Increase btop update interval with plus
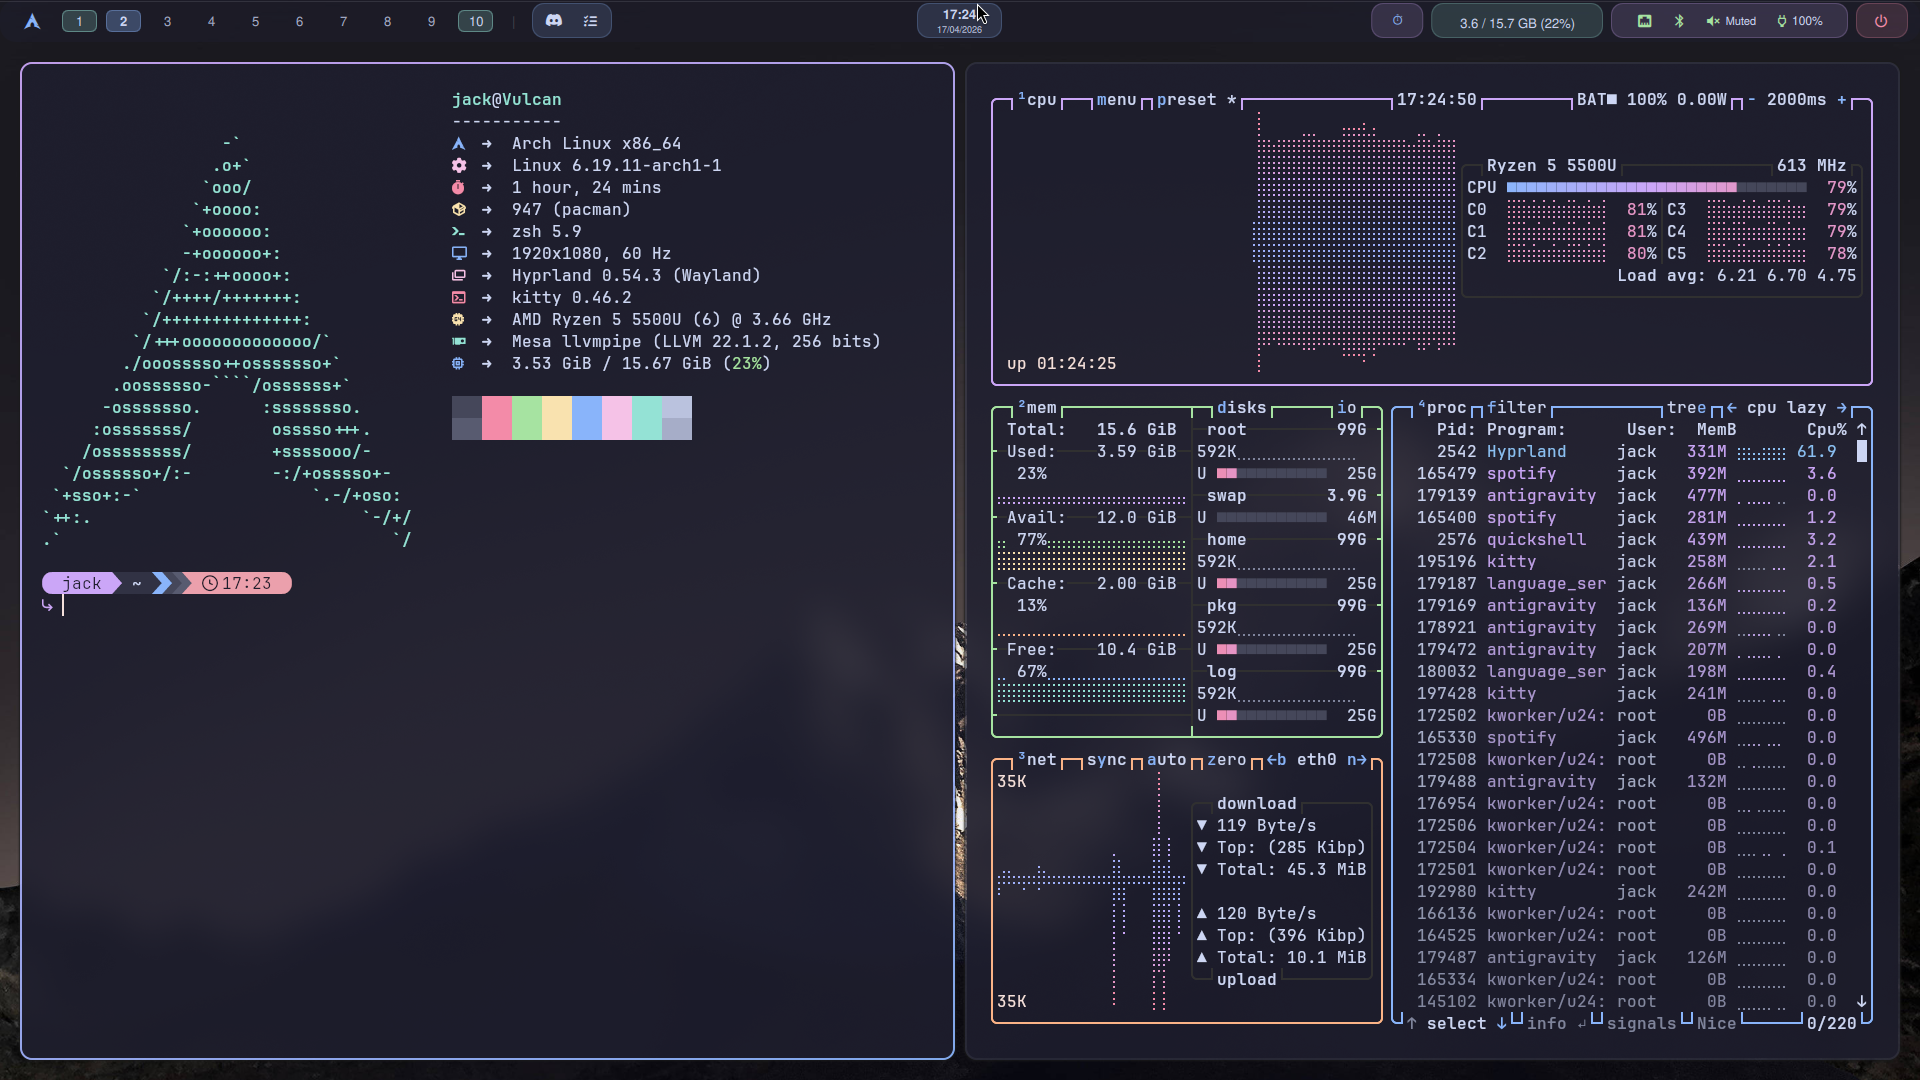 pos(1842,100)
